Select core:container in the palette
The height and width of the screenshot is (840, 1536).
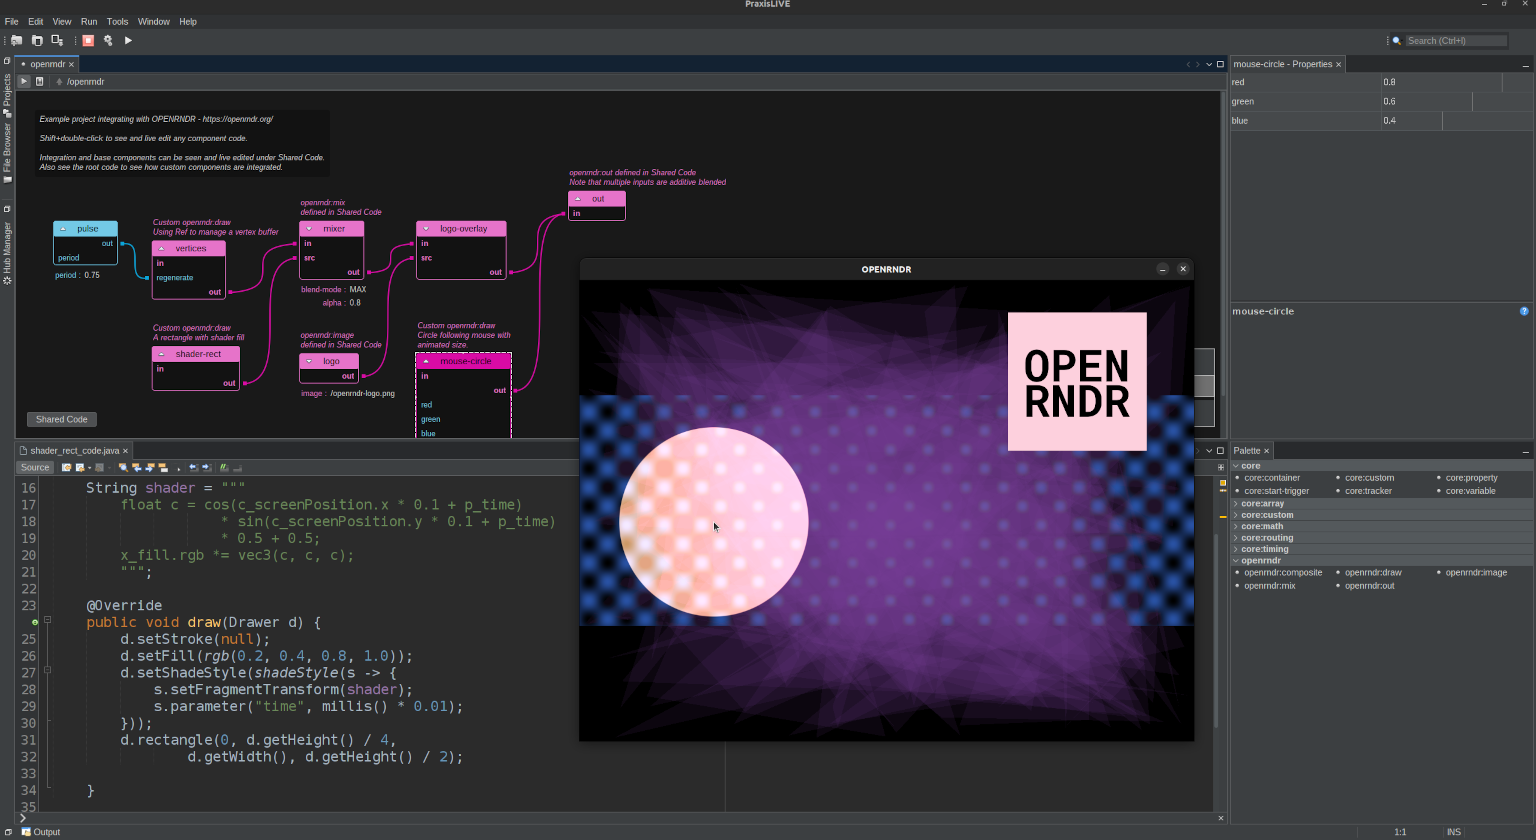1272,478
